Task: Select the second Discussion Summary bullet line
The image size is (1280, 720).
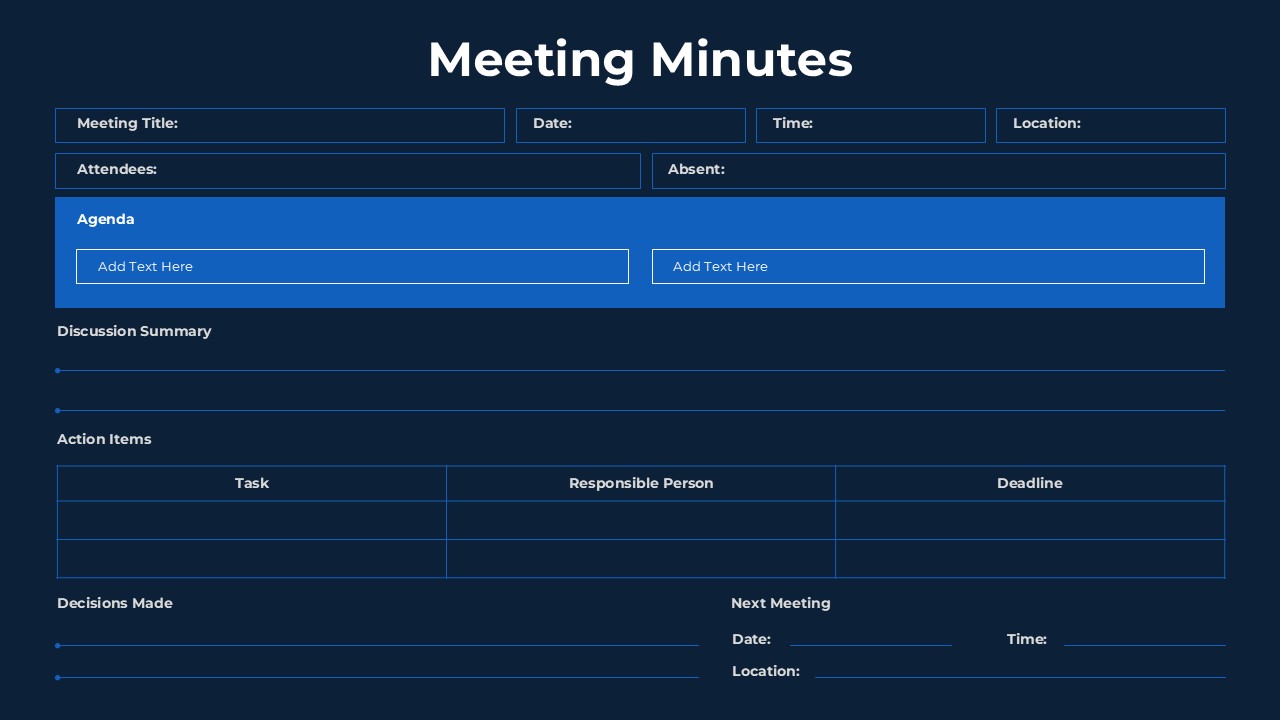Action: (x=640, y=410)
